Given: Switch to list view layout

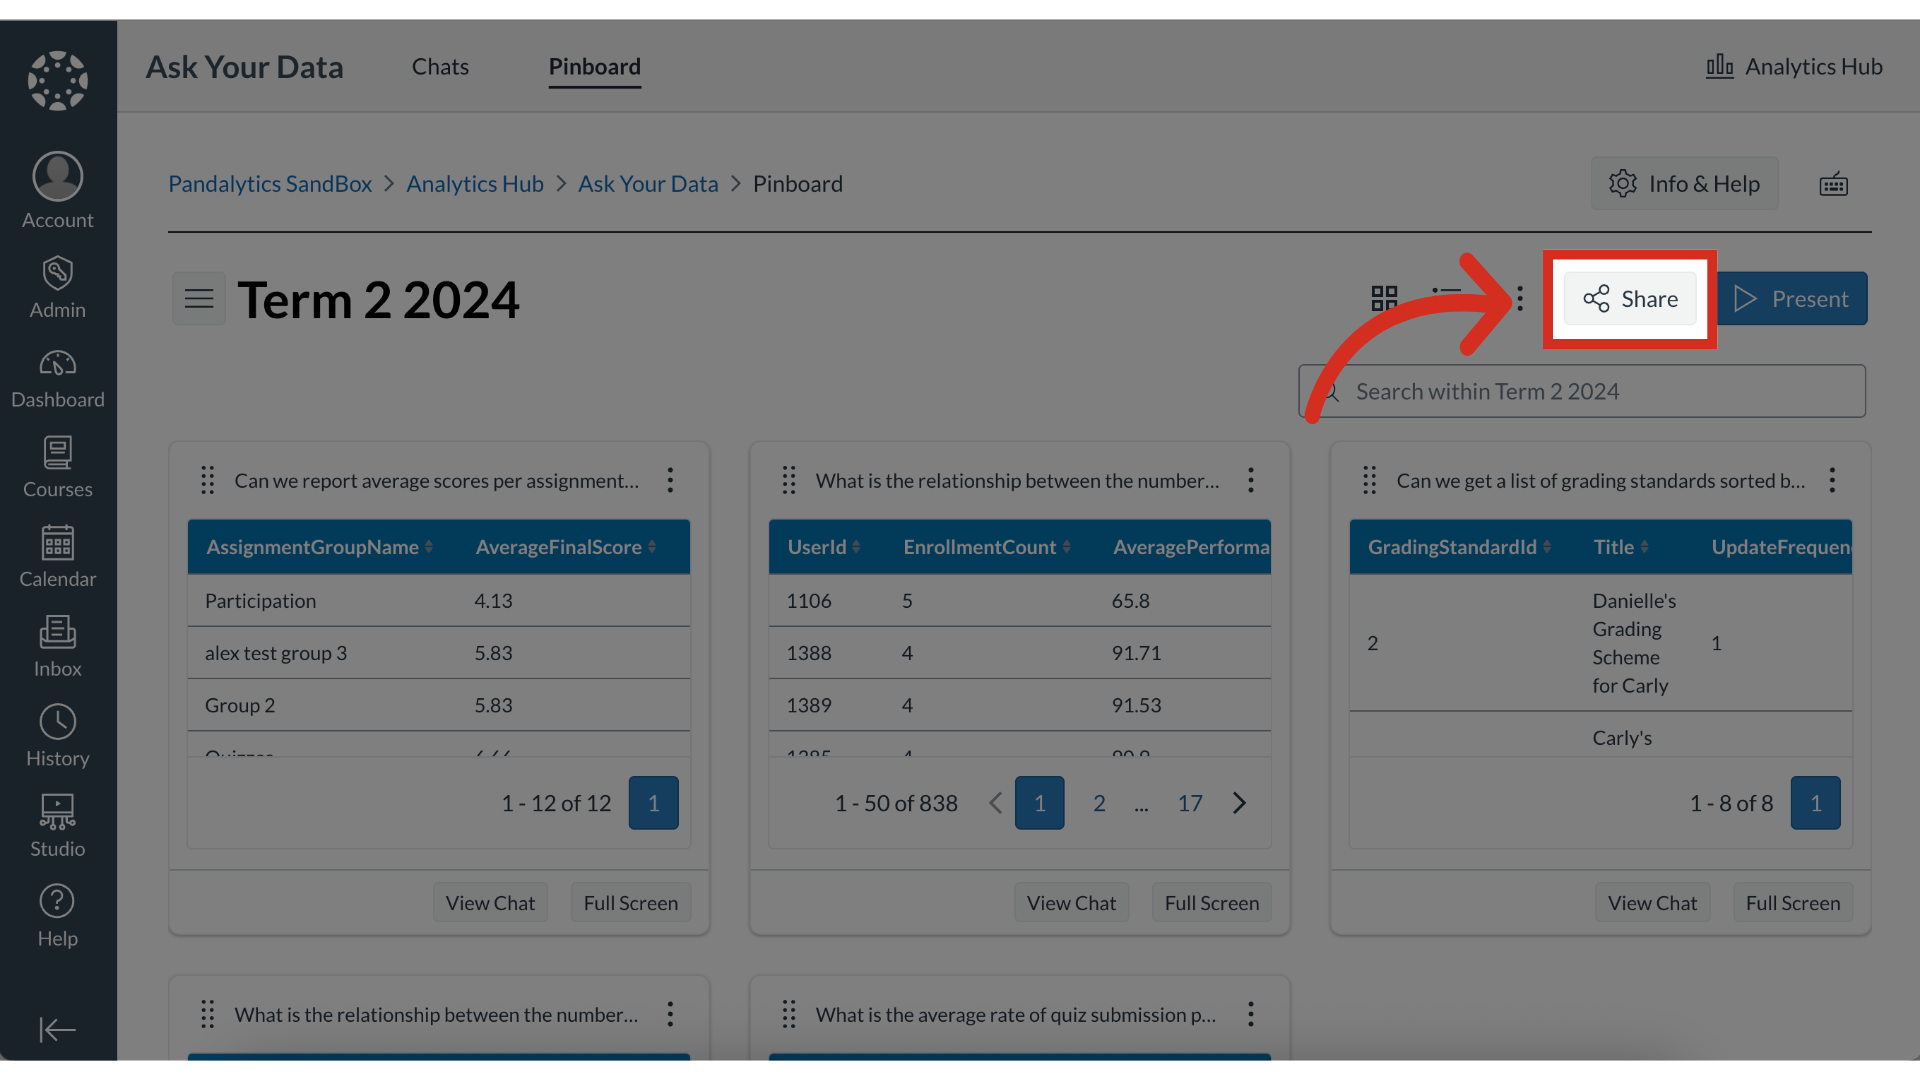Looking at the screenshot, I should tap(1447, 297).
